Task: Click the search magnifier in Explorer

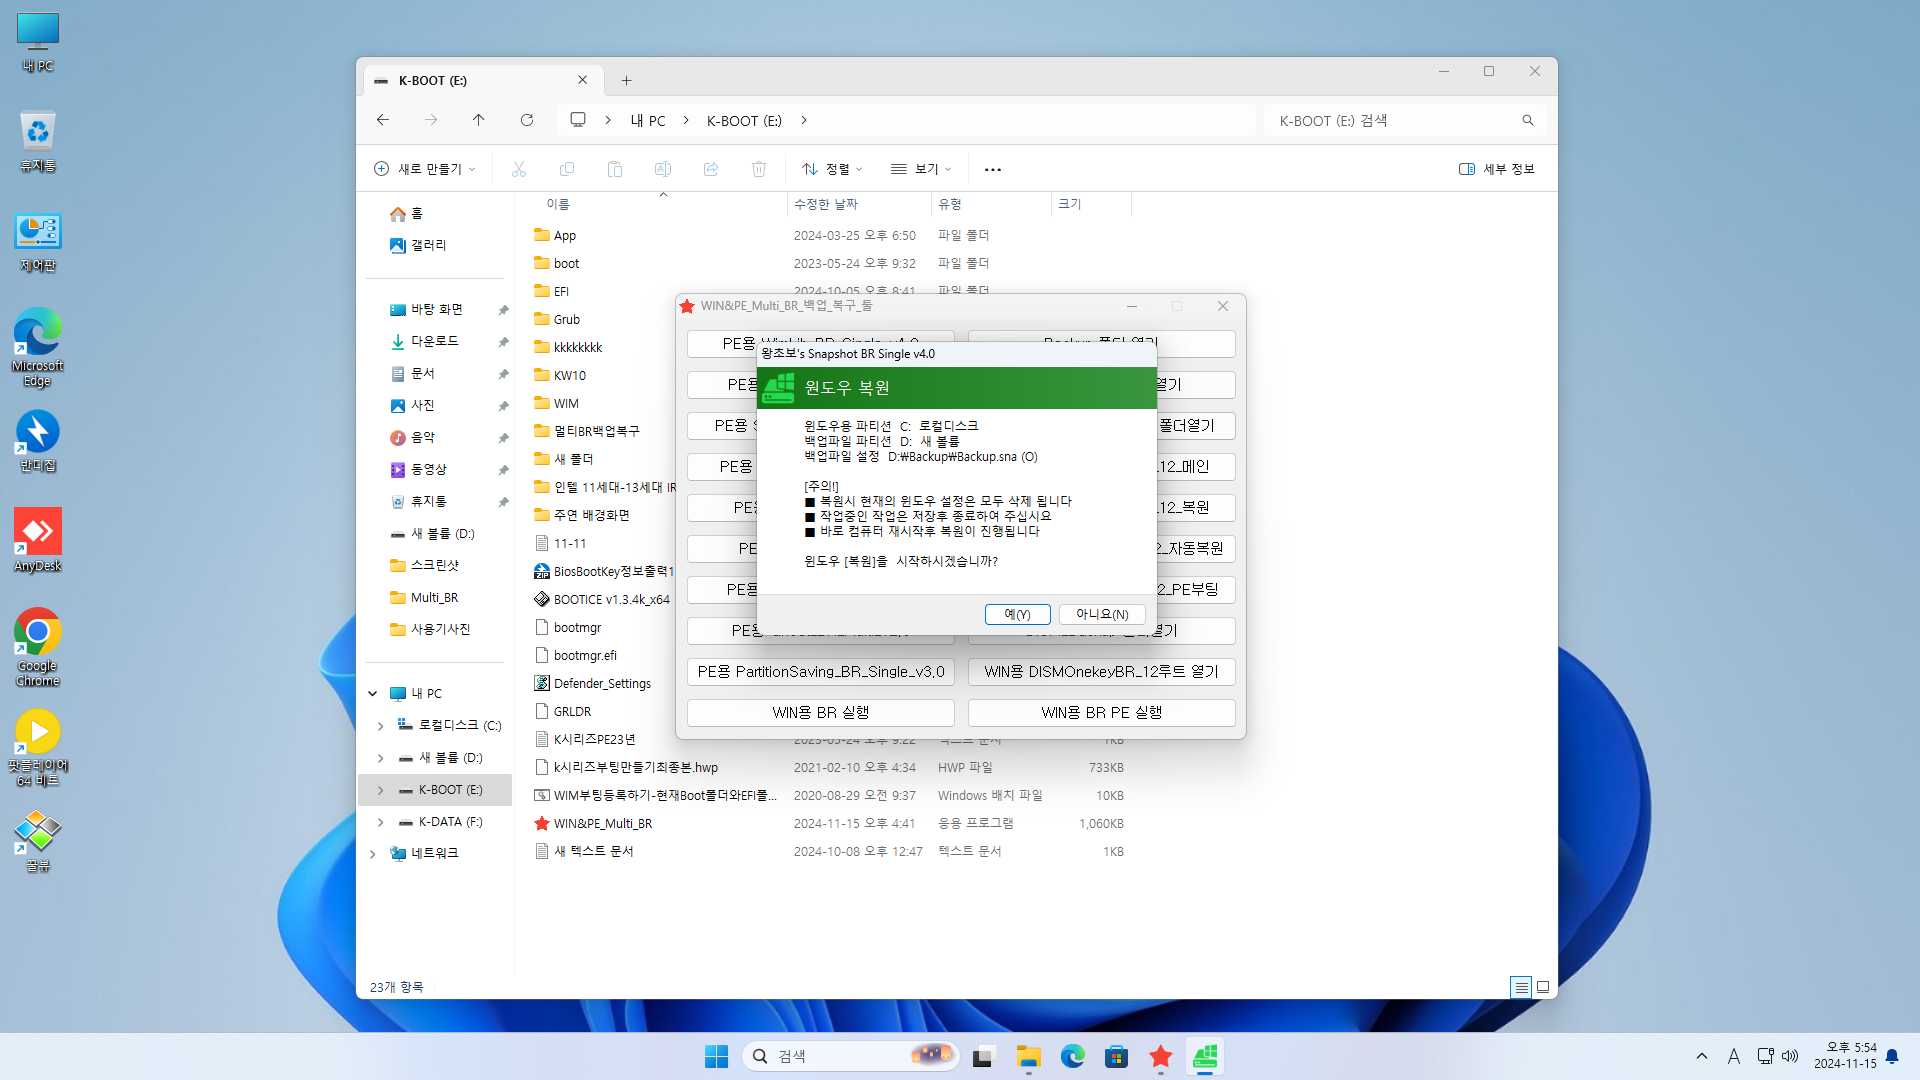Action: tap(1527, 120)
